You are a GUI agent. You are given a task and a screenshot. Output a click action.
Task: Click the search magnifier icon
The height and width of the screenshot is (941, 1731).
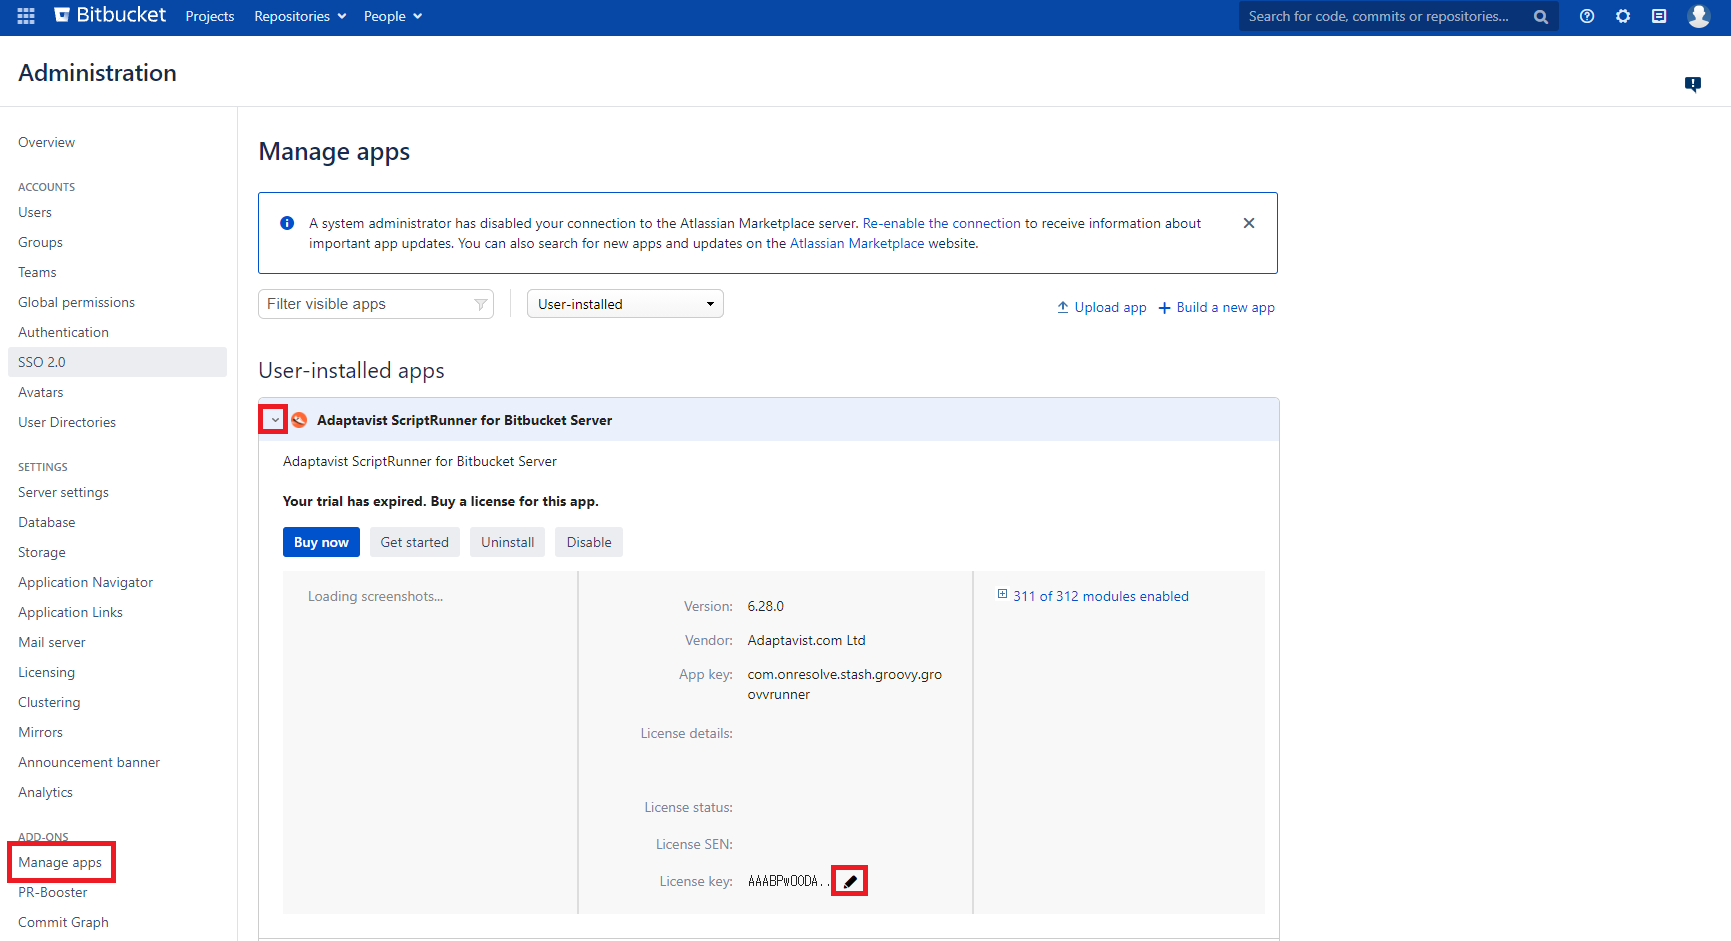tap(1541, 17)
